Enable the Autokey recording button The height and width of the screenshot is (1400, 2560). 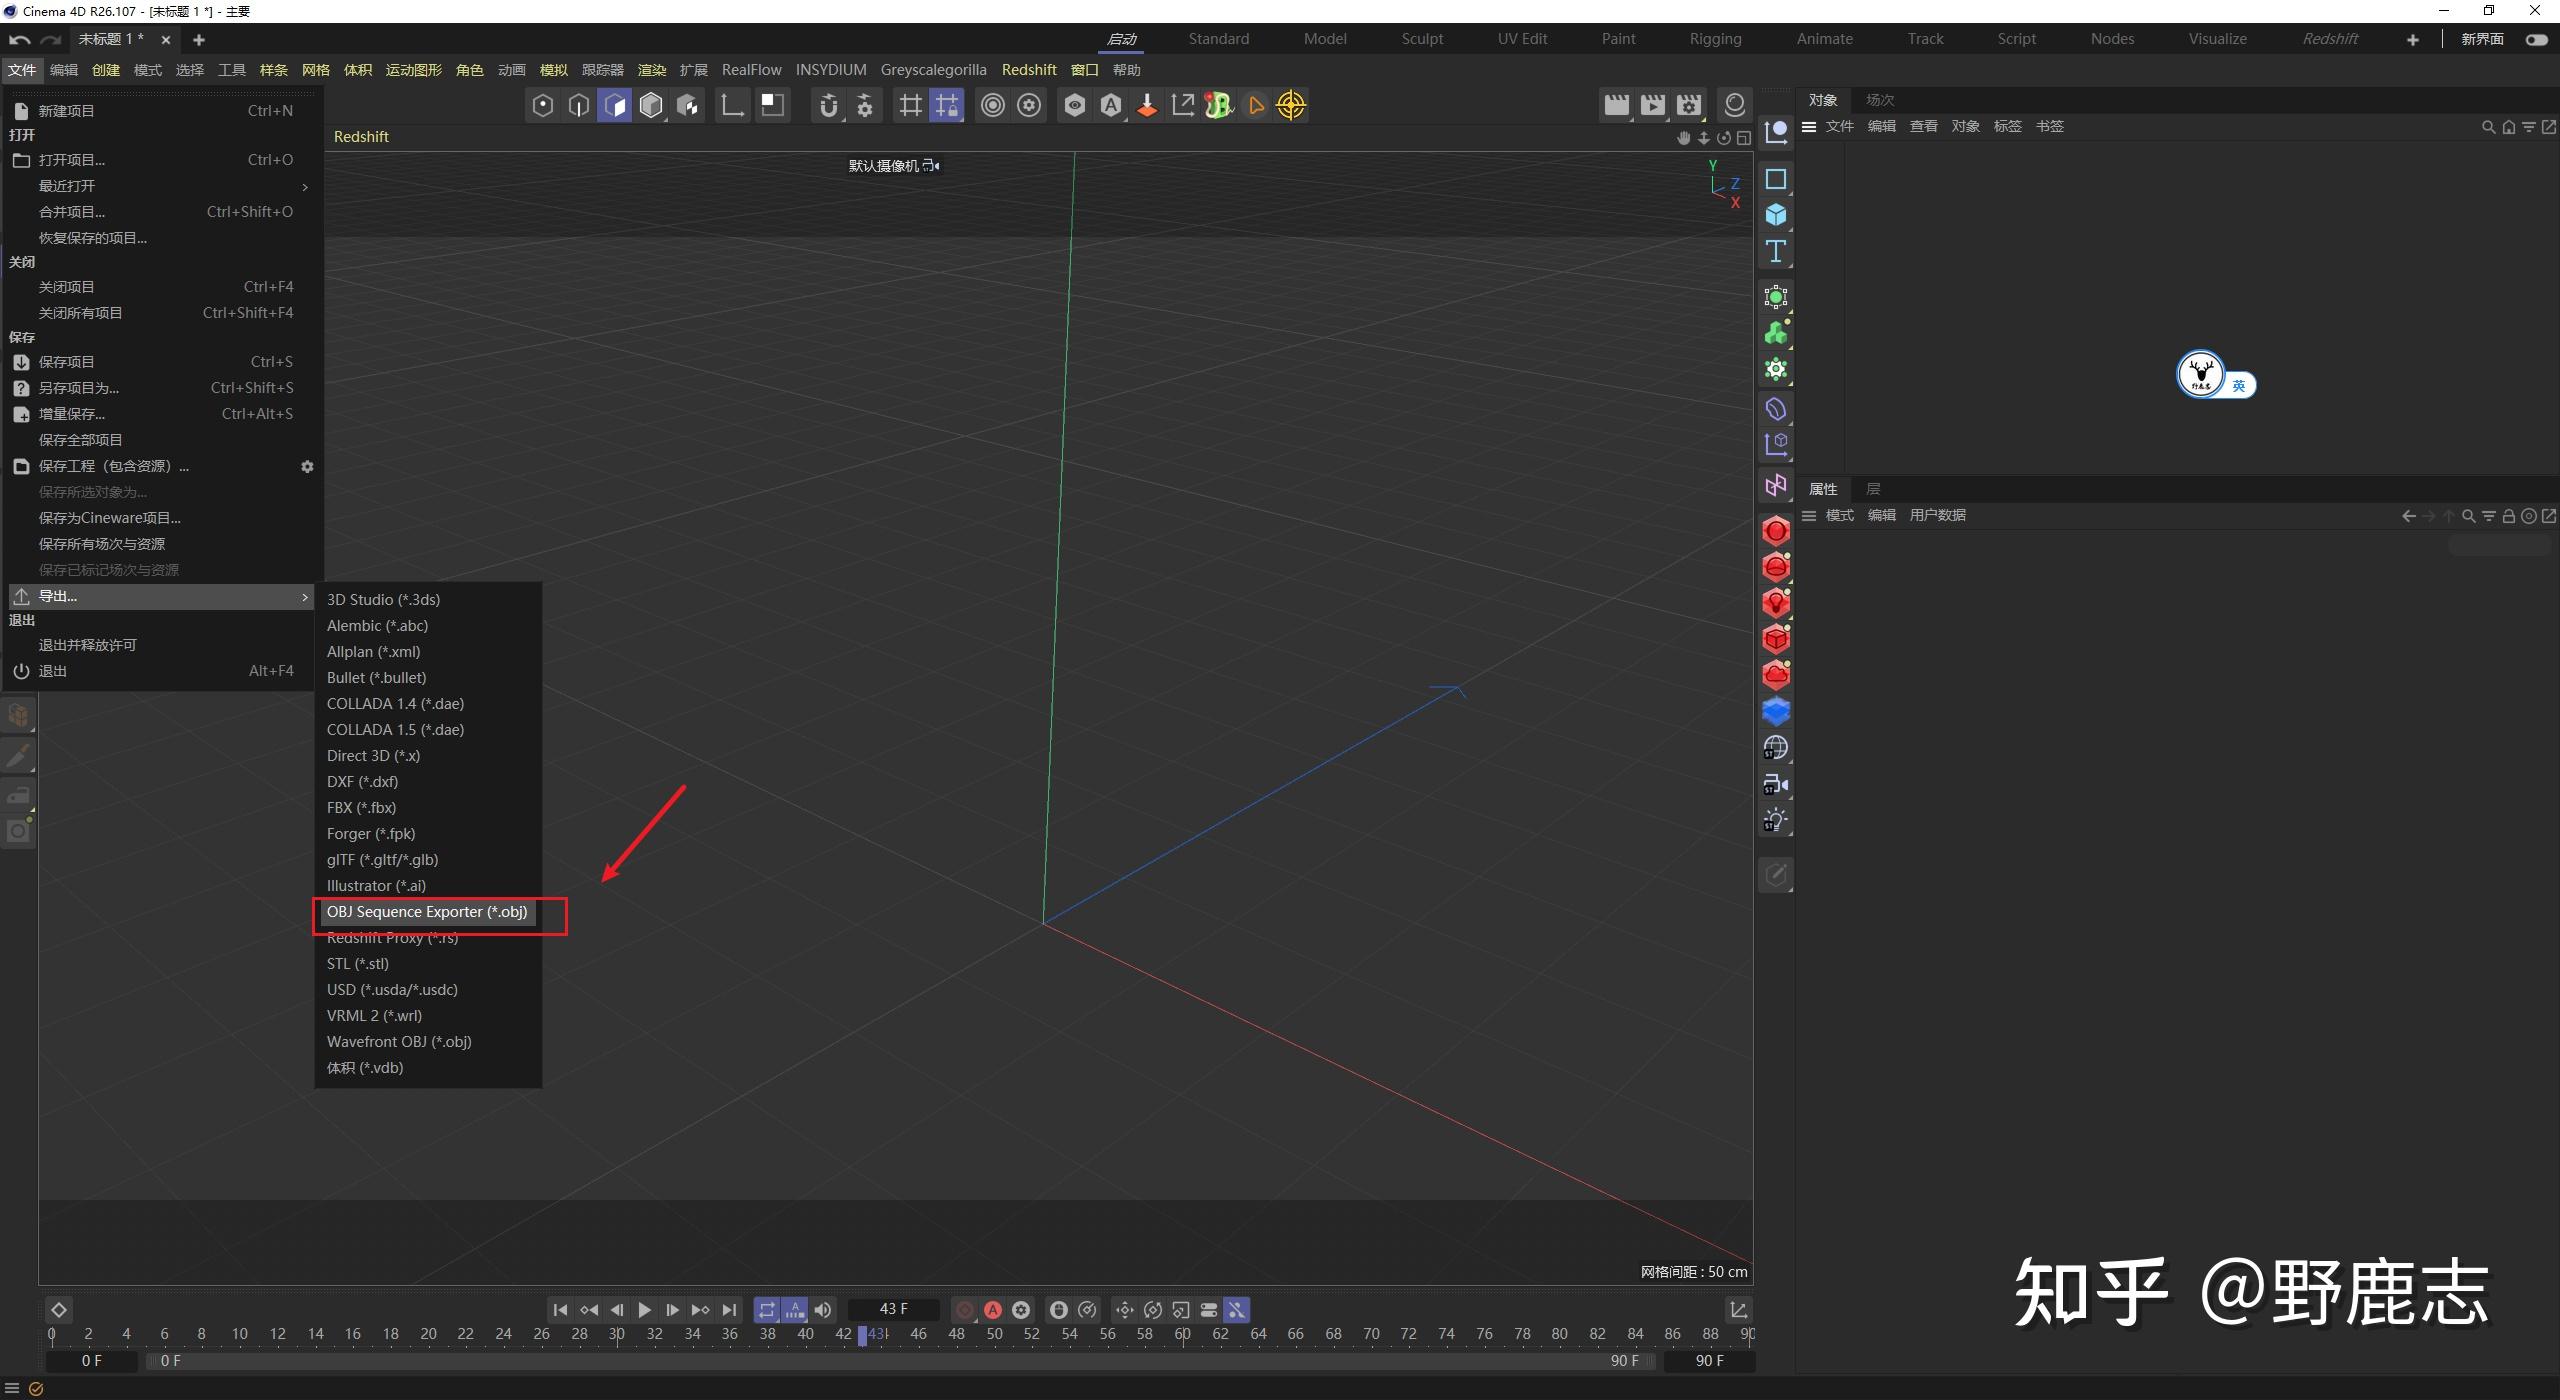click(x=993, y=1309)
